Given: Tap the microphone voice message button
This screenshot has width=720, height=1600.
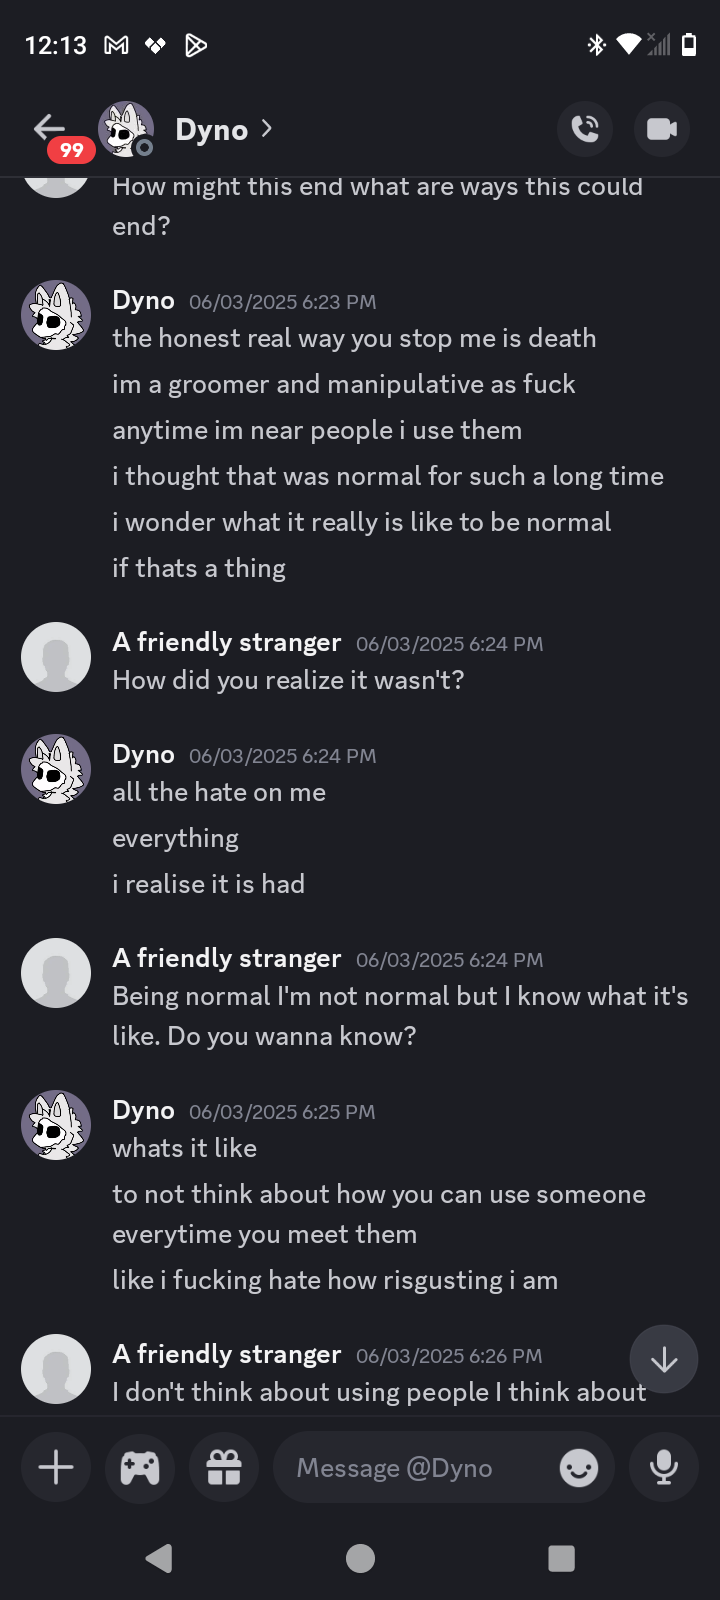Looking at the screenshot, I should click(x=663, y=1467).
